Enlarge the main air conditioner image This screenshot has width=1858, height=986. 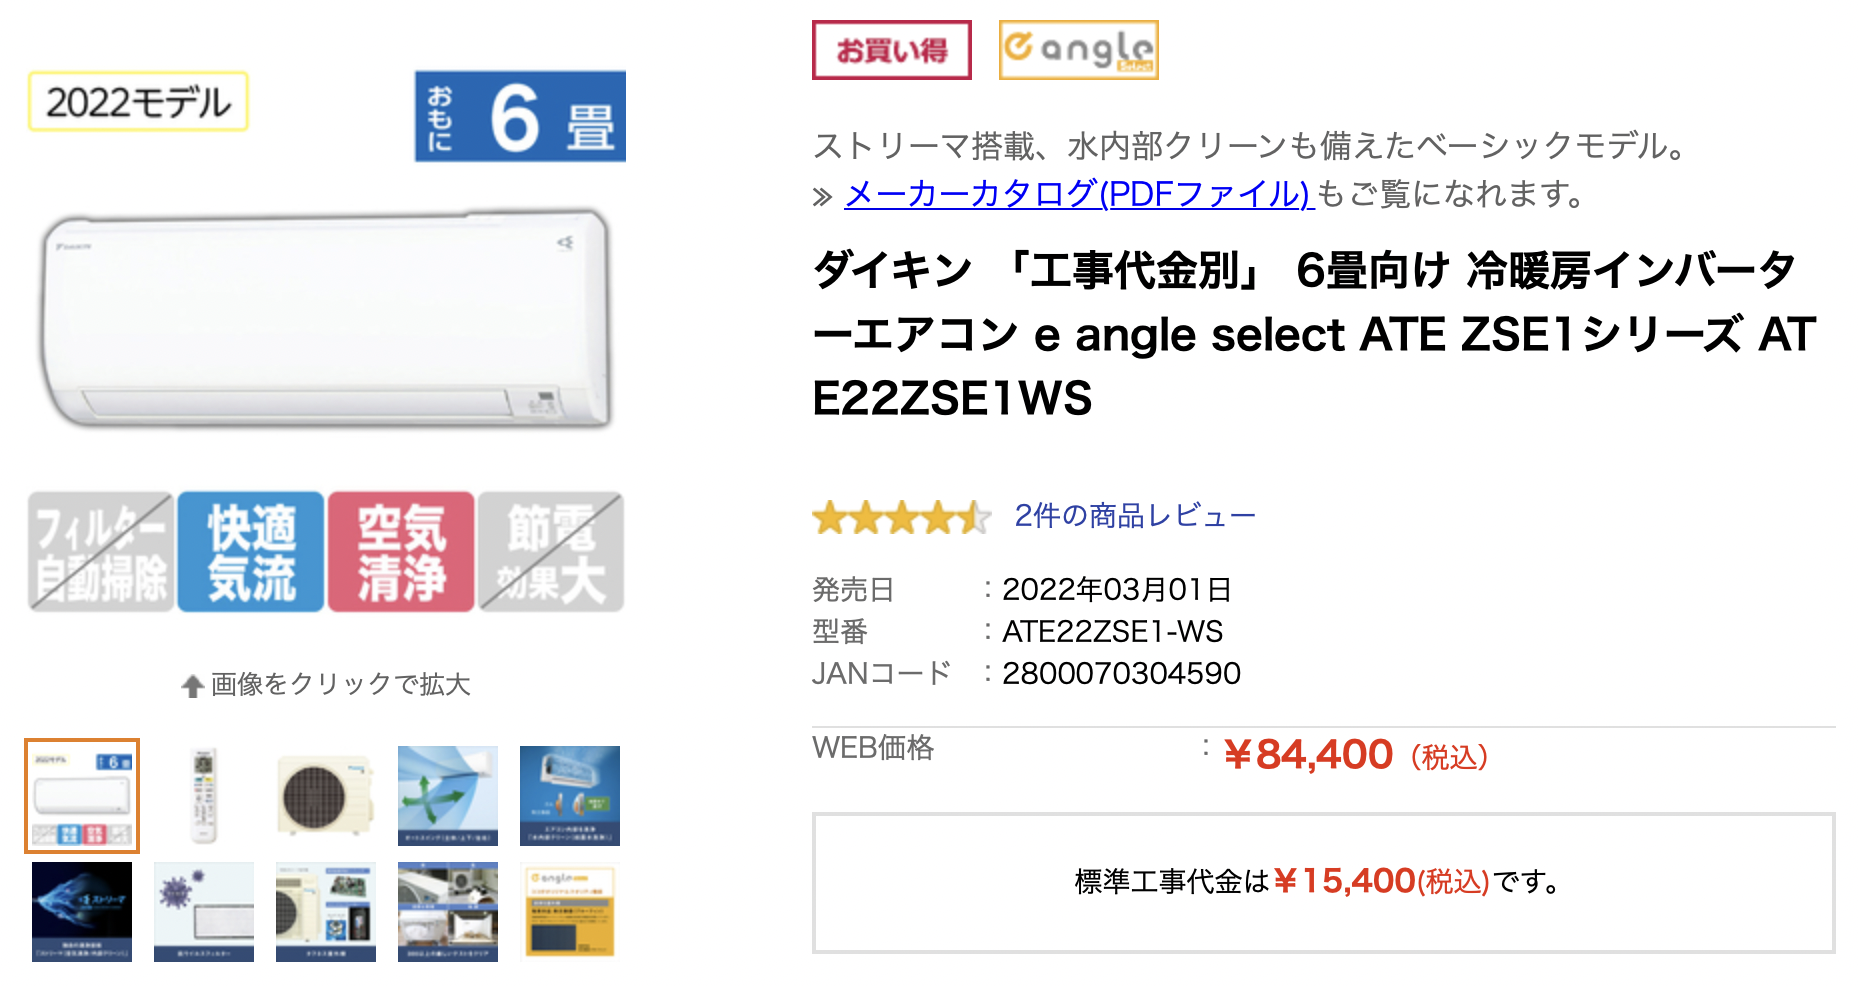click(x=326, y=320)
